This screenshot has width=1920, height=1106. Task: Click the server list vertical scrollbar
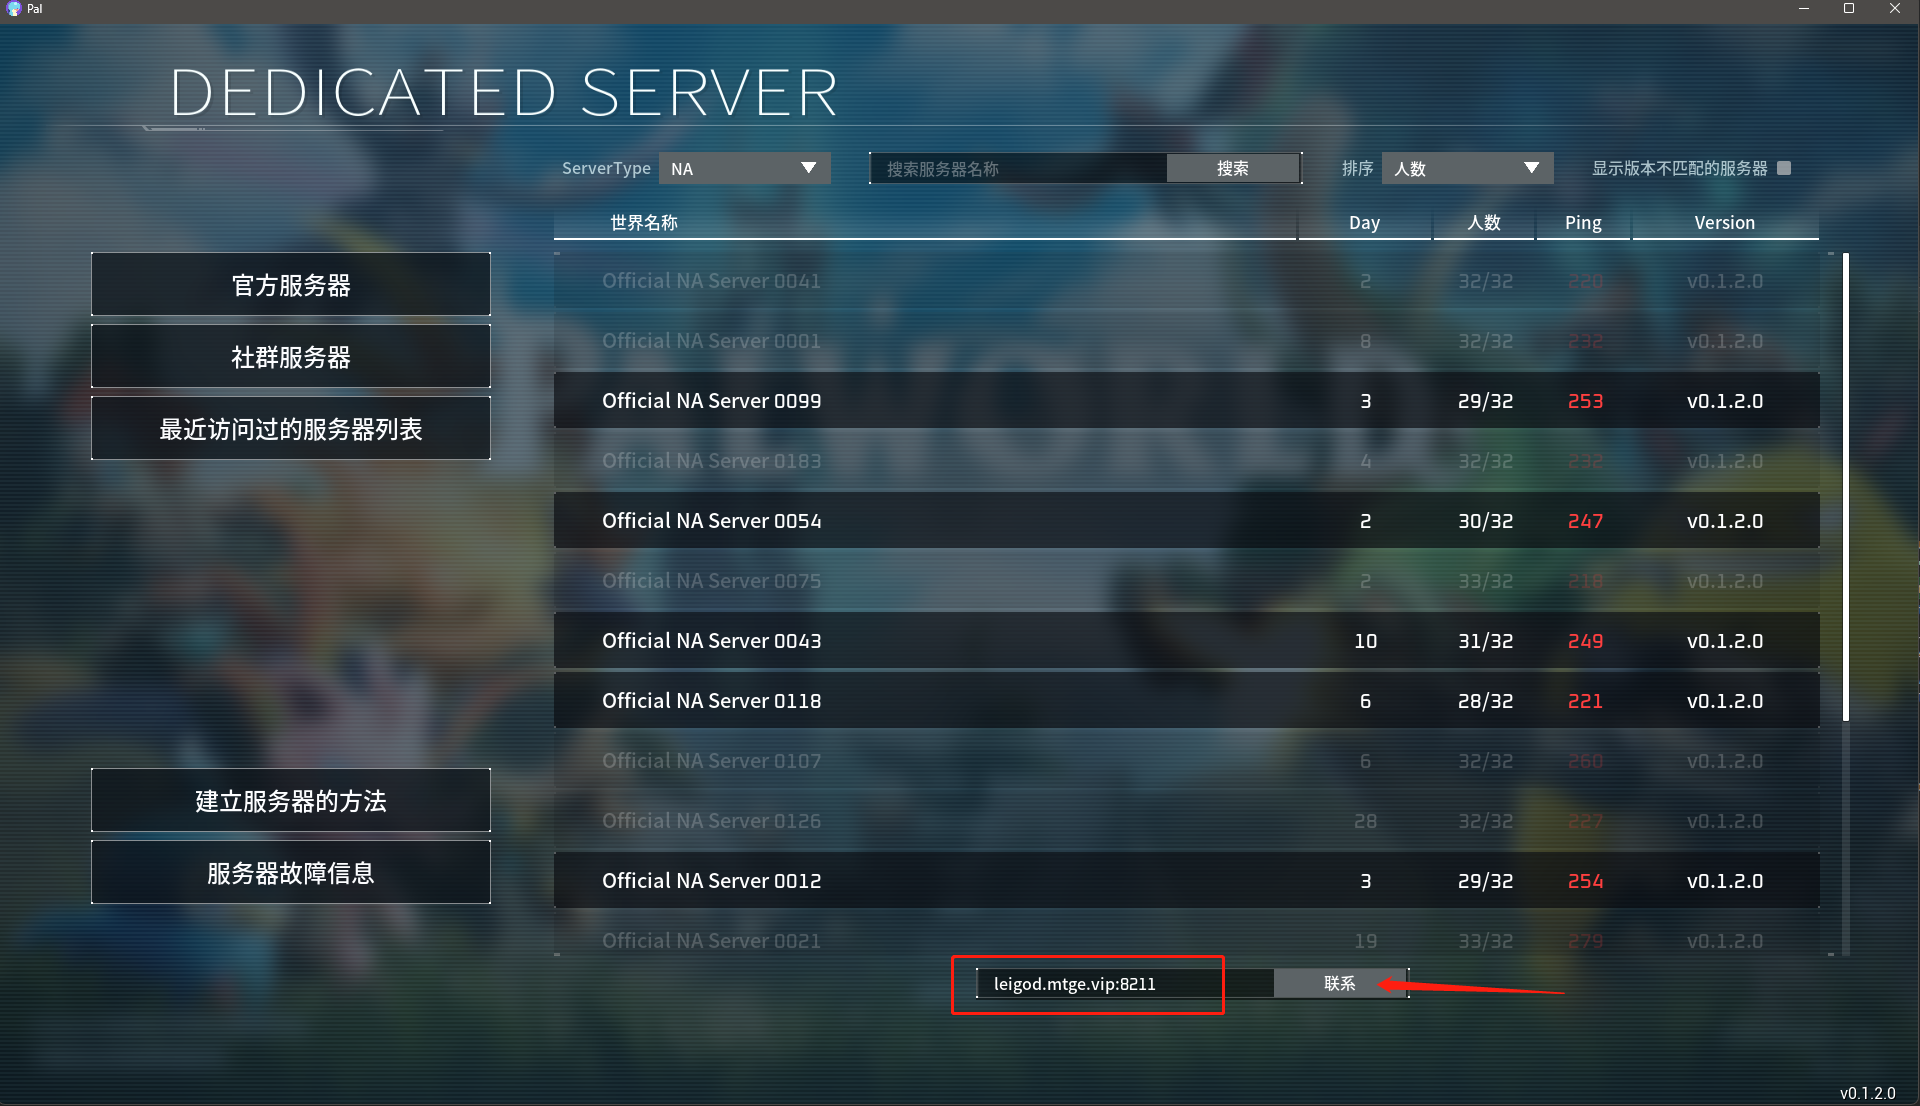click(1846, 487)
